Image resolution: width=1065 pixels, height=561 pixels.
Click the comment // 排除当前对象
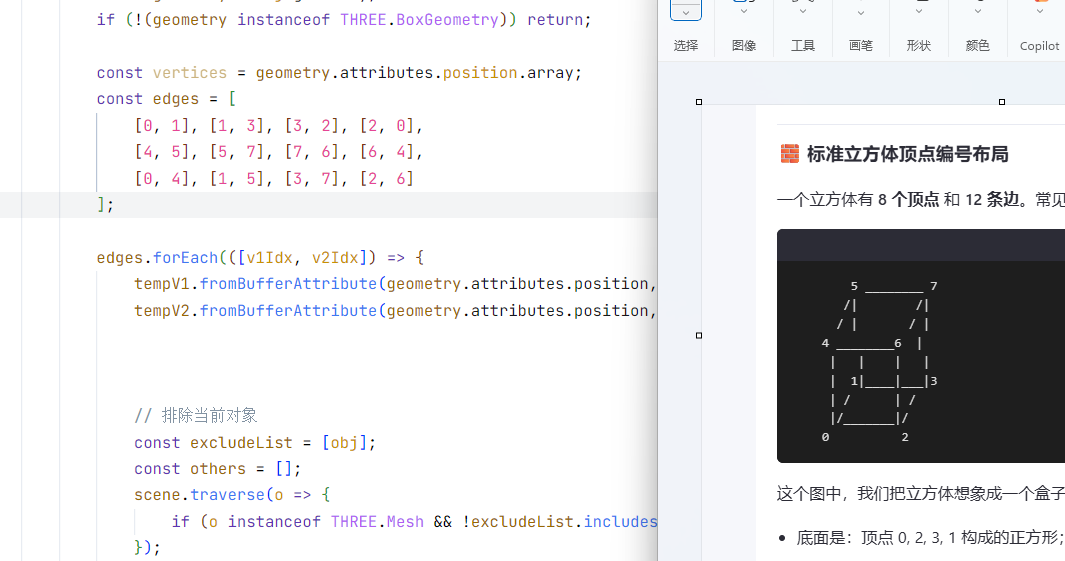(x=196, y=416)
